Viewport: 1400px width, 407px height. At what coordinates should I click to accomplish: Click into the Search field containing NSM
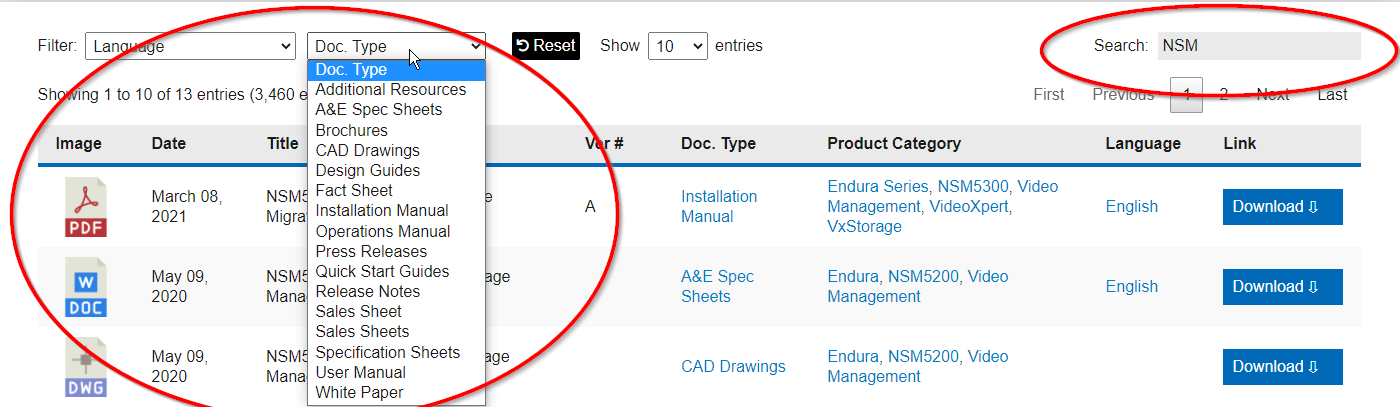[1258, 46]
